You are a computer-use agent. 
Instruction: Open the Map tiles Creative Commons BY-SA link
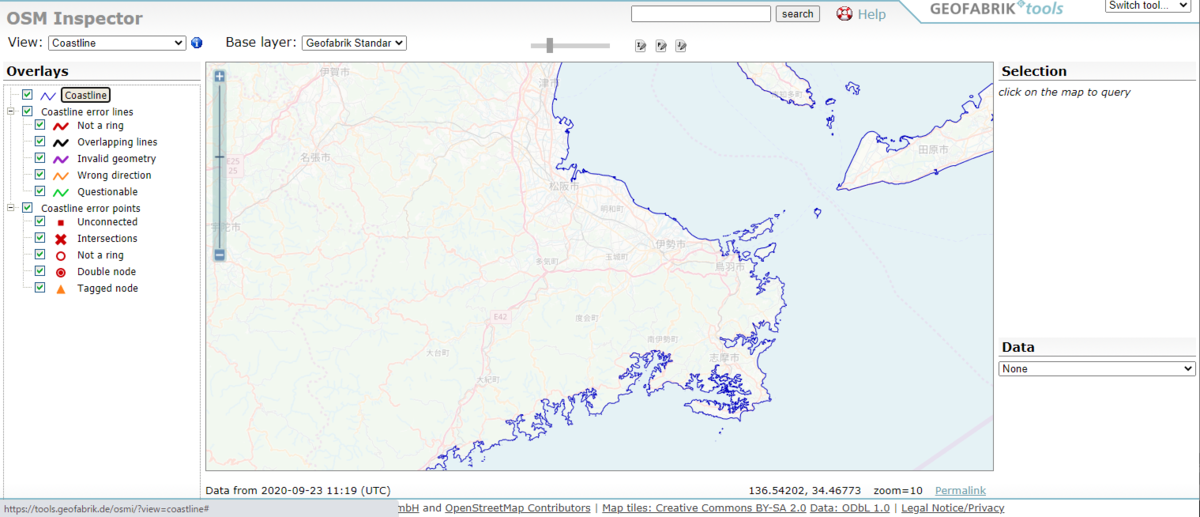point(704,509)
